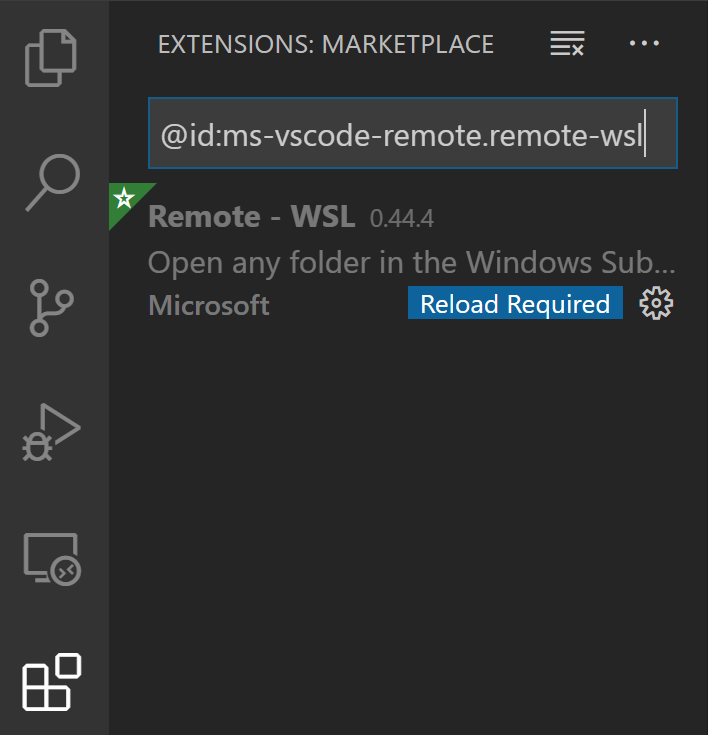Switch to the Source Control view
This screenshot has width=708, height=735.
pyautogui.click(x=53, y=308)
